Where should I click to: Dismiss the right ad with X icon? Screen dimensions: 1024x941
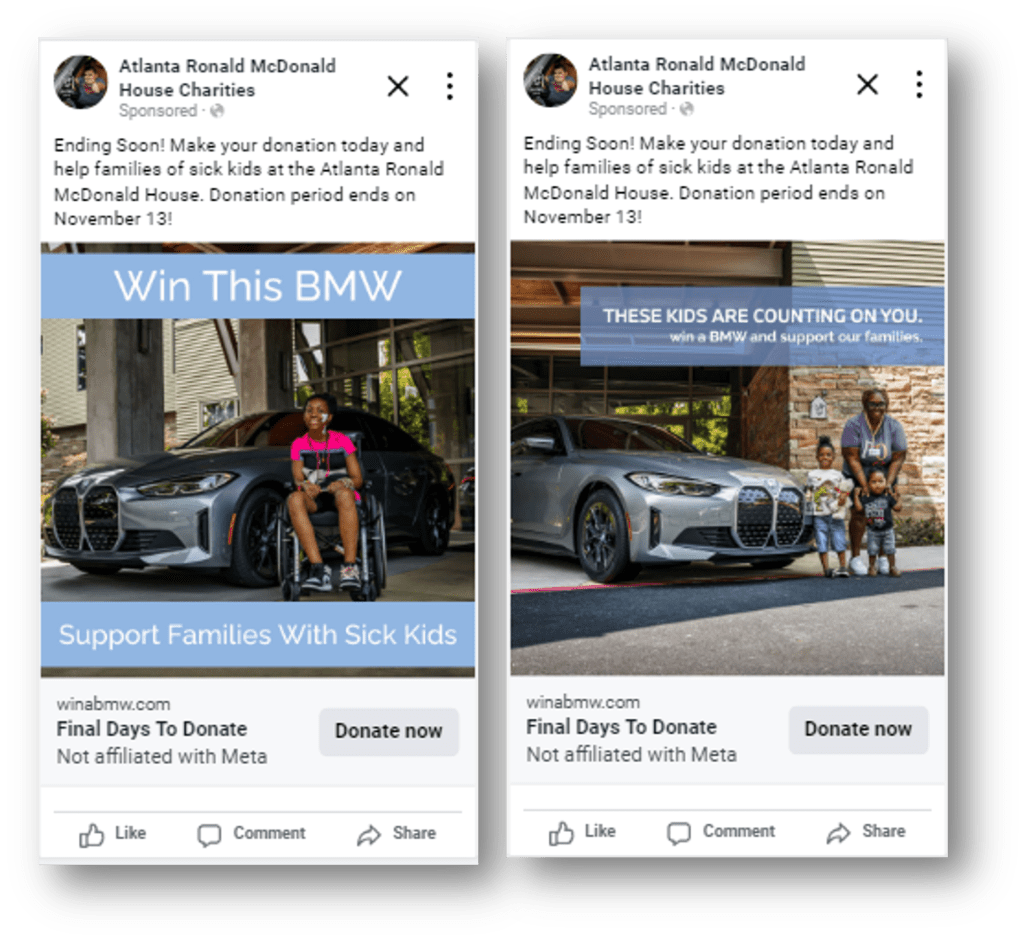coord(867,84)
